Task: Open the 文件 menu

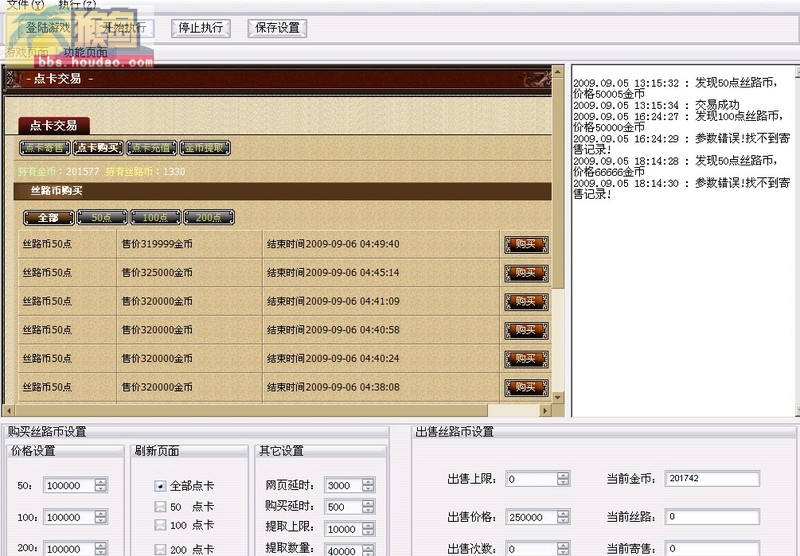Action: click(25, 5)
